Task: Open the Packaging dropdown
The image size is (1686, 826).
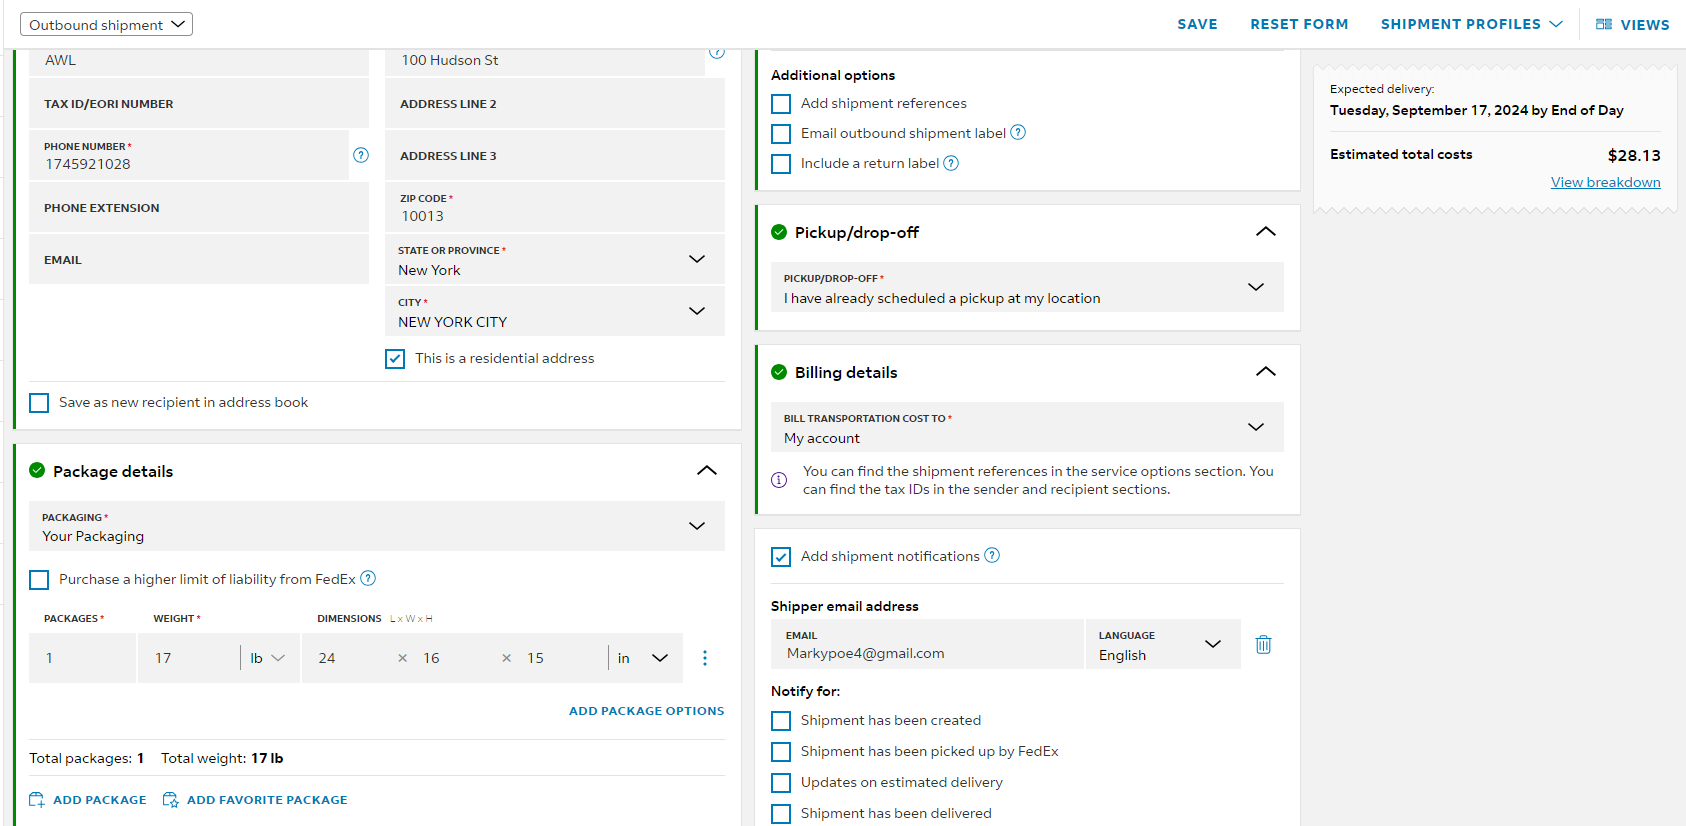Action: point(377,526)
